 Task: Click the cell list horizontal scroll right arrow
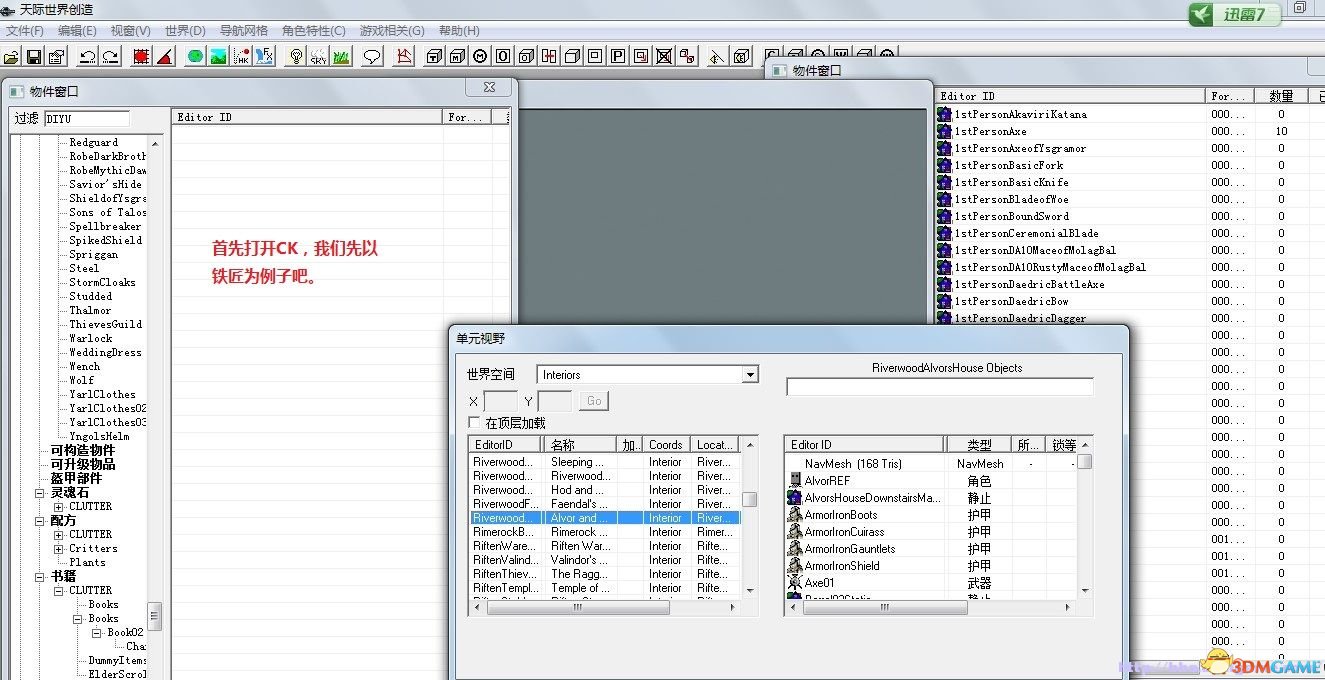pyautogui.click(x=734, y=607)
